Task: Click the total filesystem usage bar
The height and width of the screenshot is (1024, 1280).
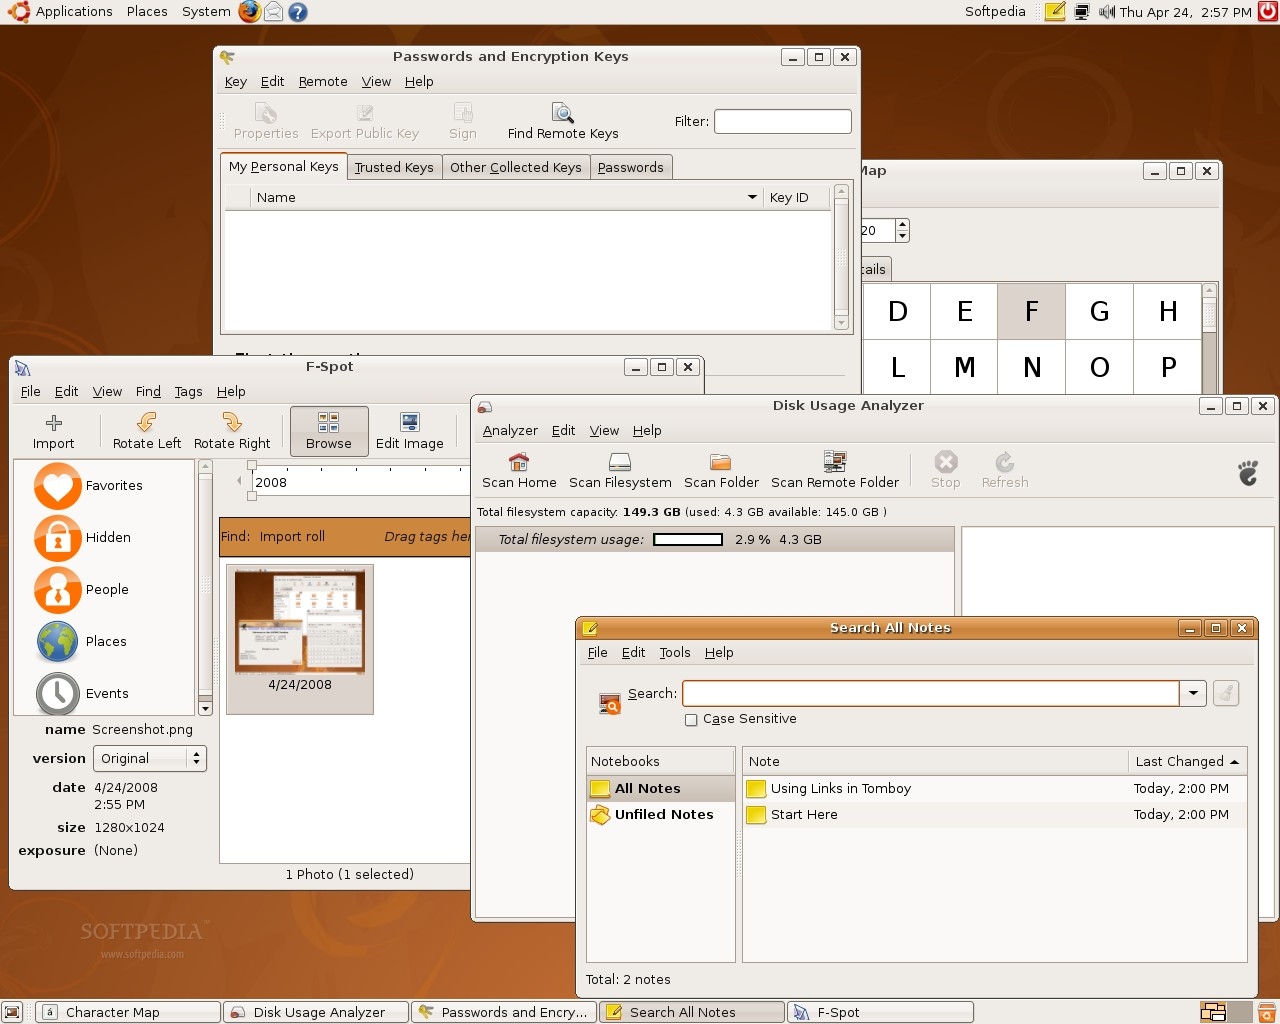Action: [688, 540]
